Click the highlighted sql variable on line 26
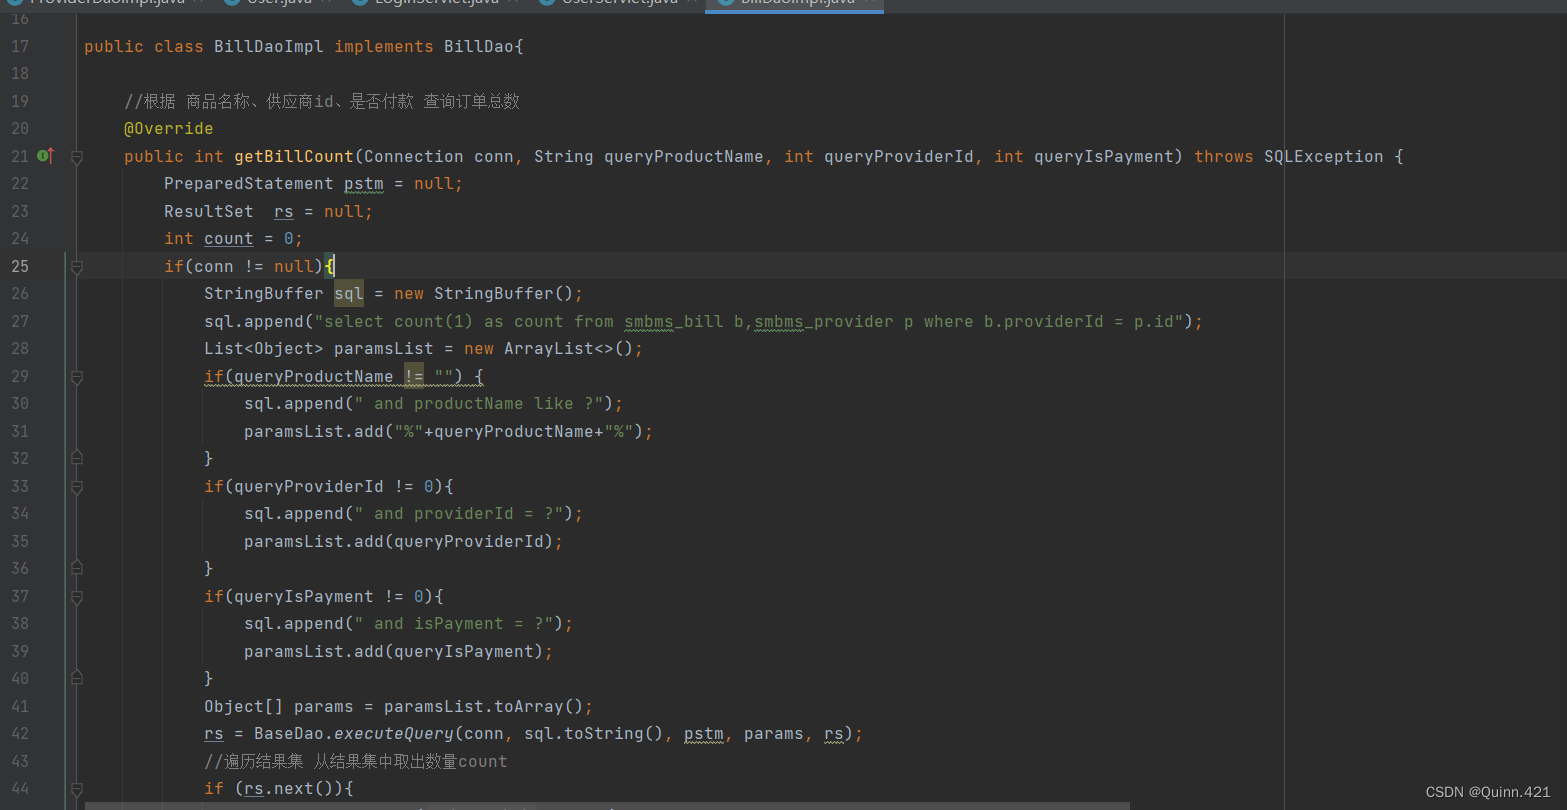The image size is (1567, 810). tap(349, 294)
